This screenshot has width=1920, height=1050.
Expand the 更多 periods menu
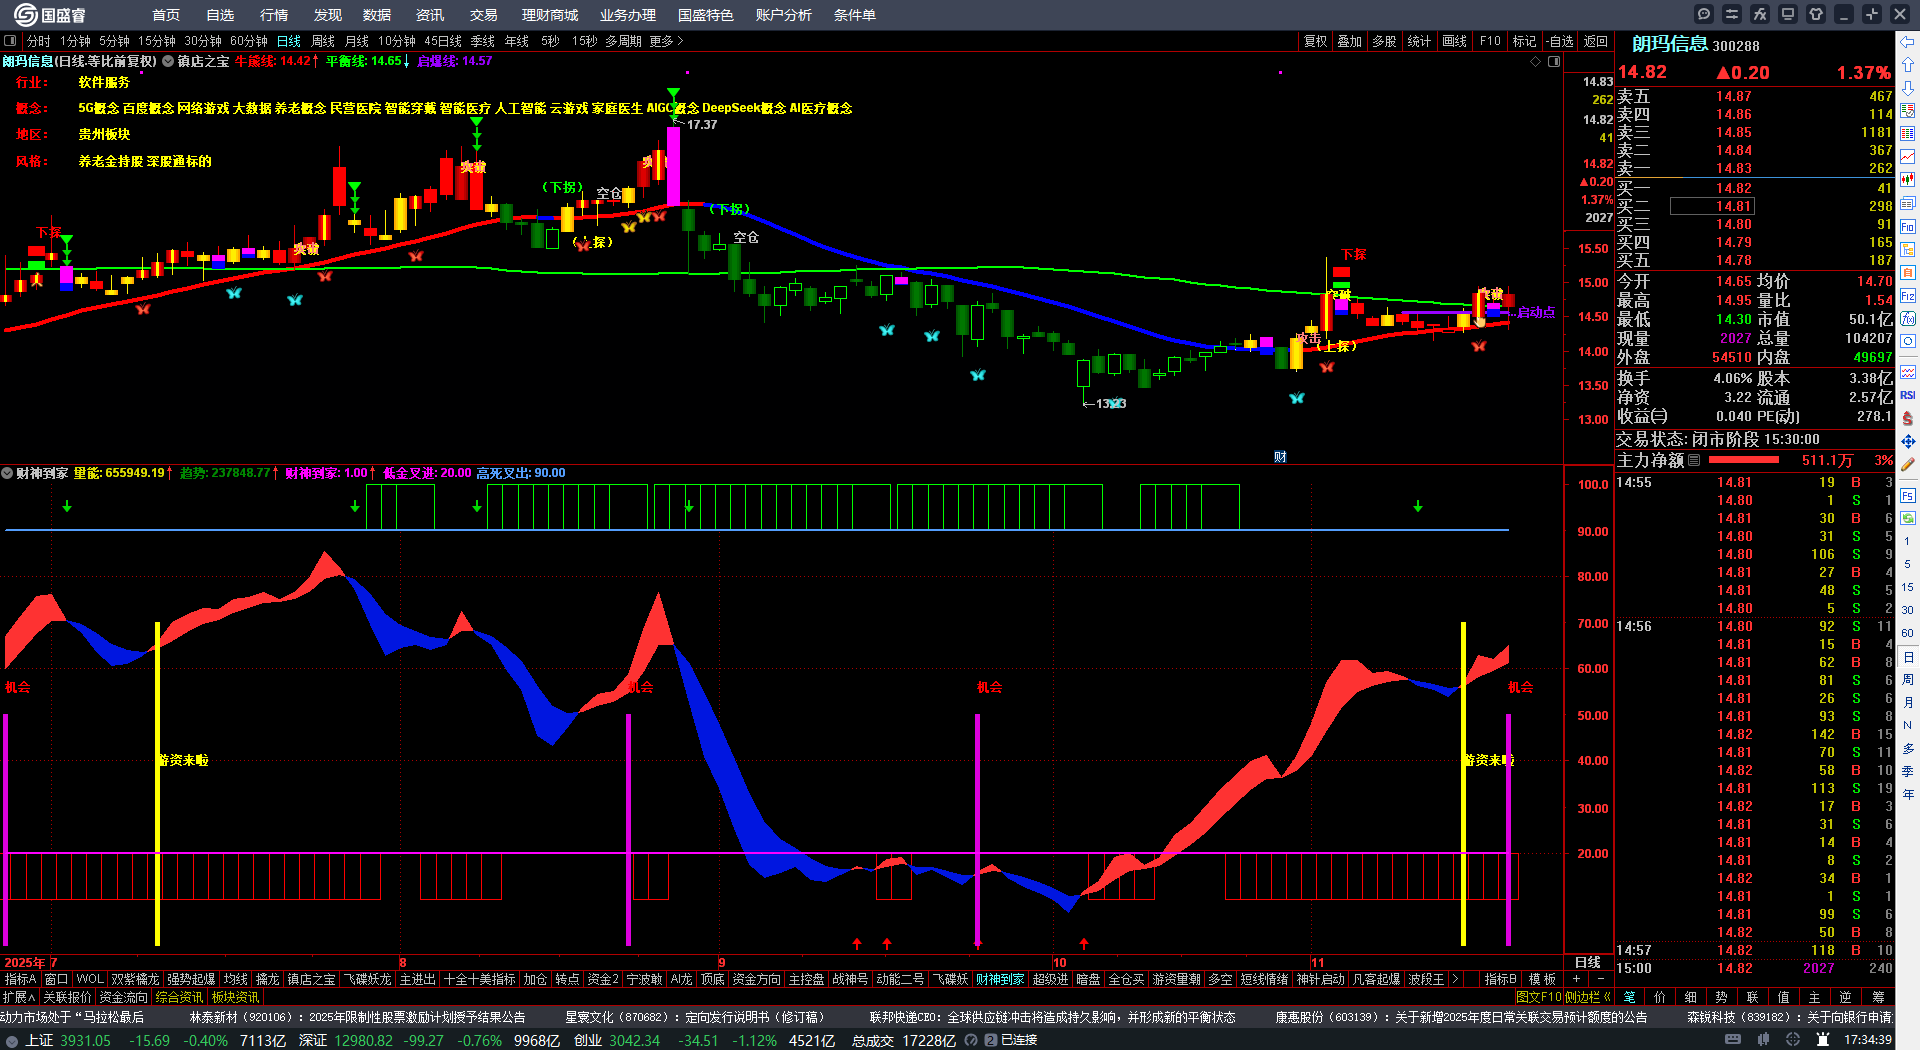(666, 41)
